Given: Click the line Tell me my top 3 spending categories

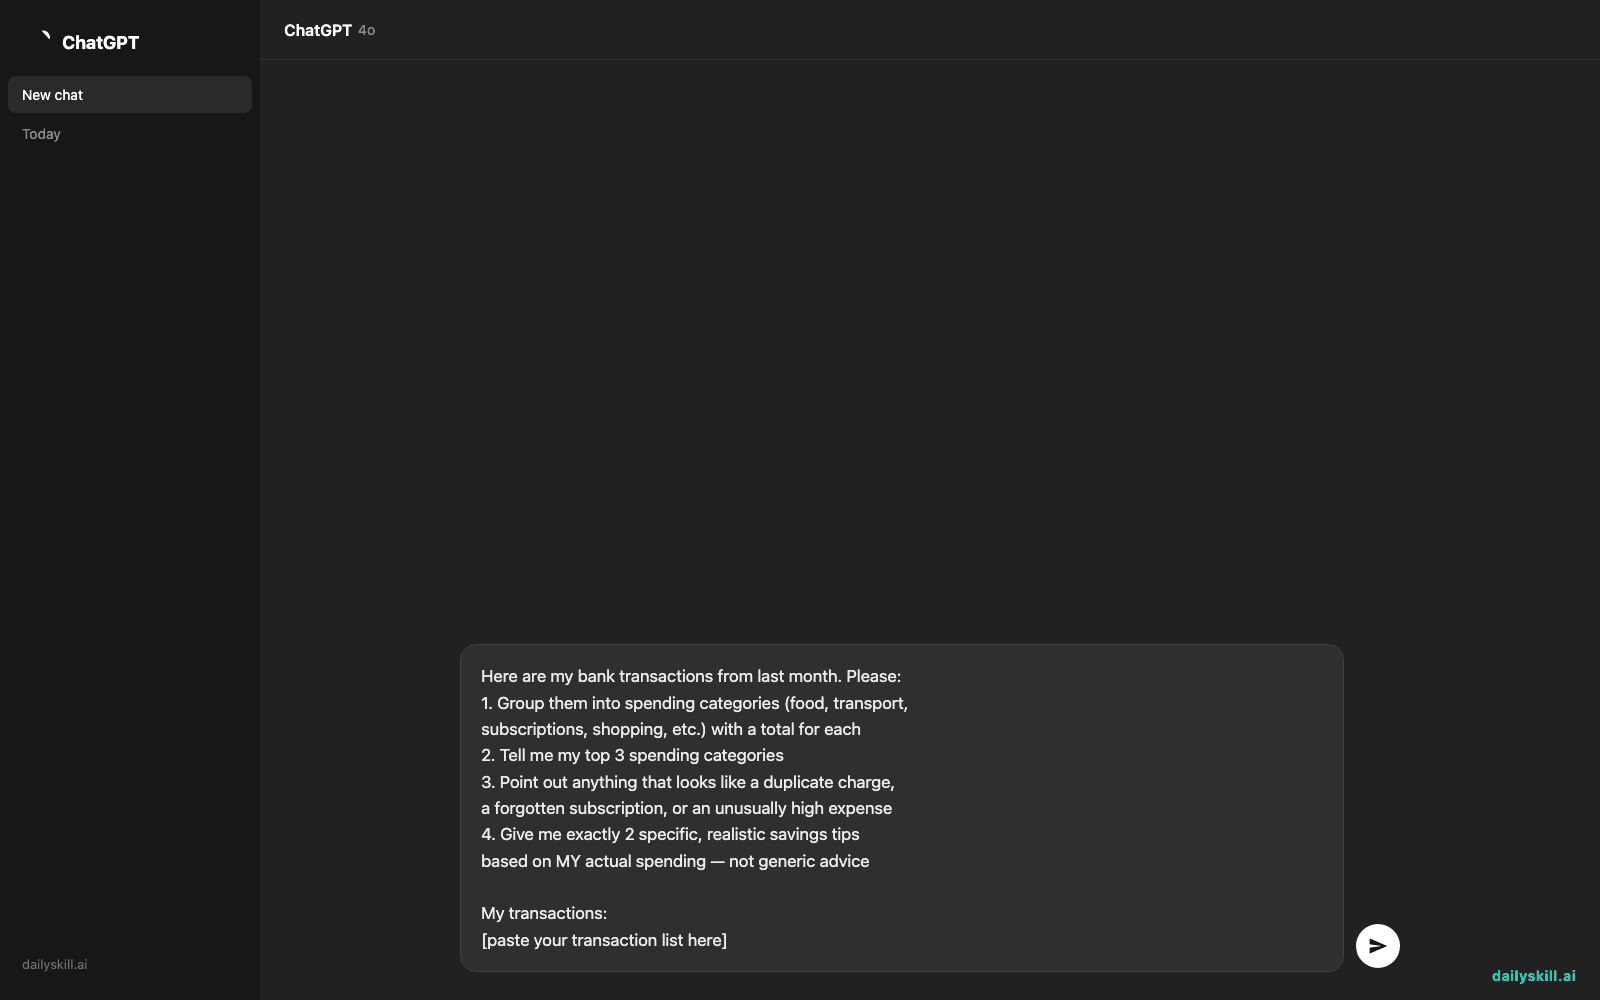Looking at the screenshot, I should [x=632, y=755].
